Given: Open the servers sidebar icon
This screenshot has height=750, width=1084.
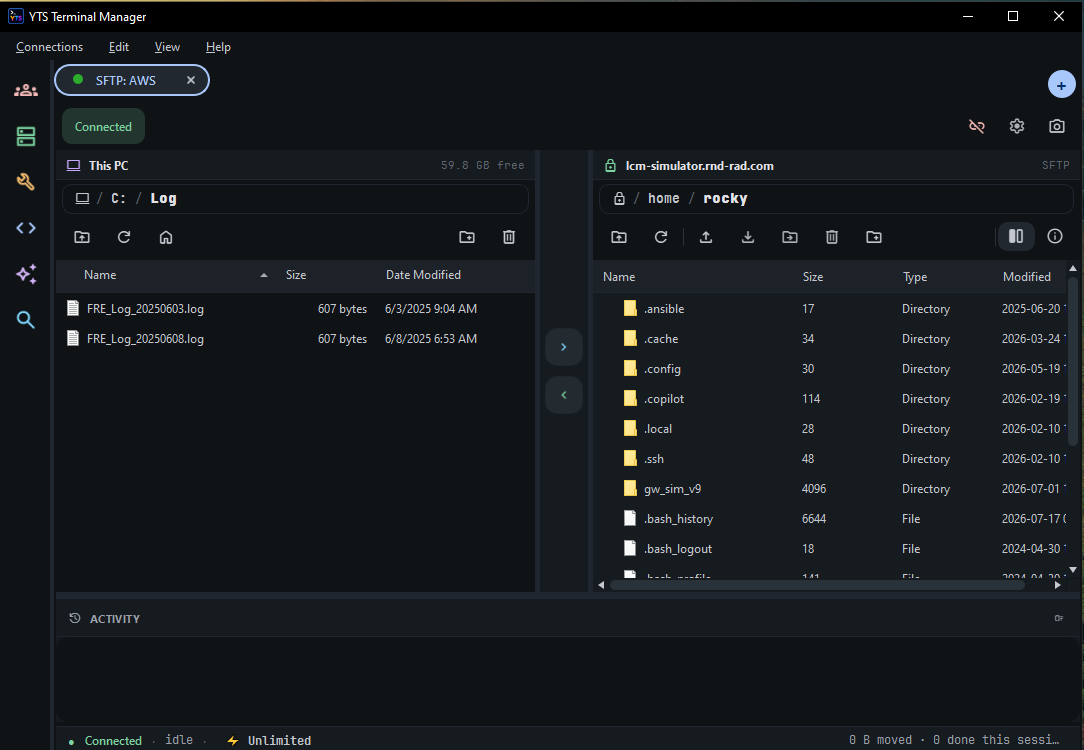Looking at the screenshot, I should [26, 136].
